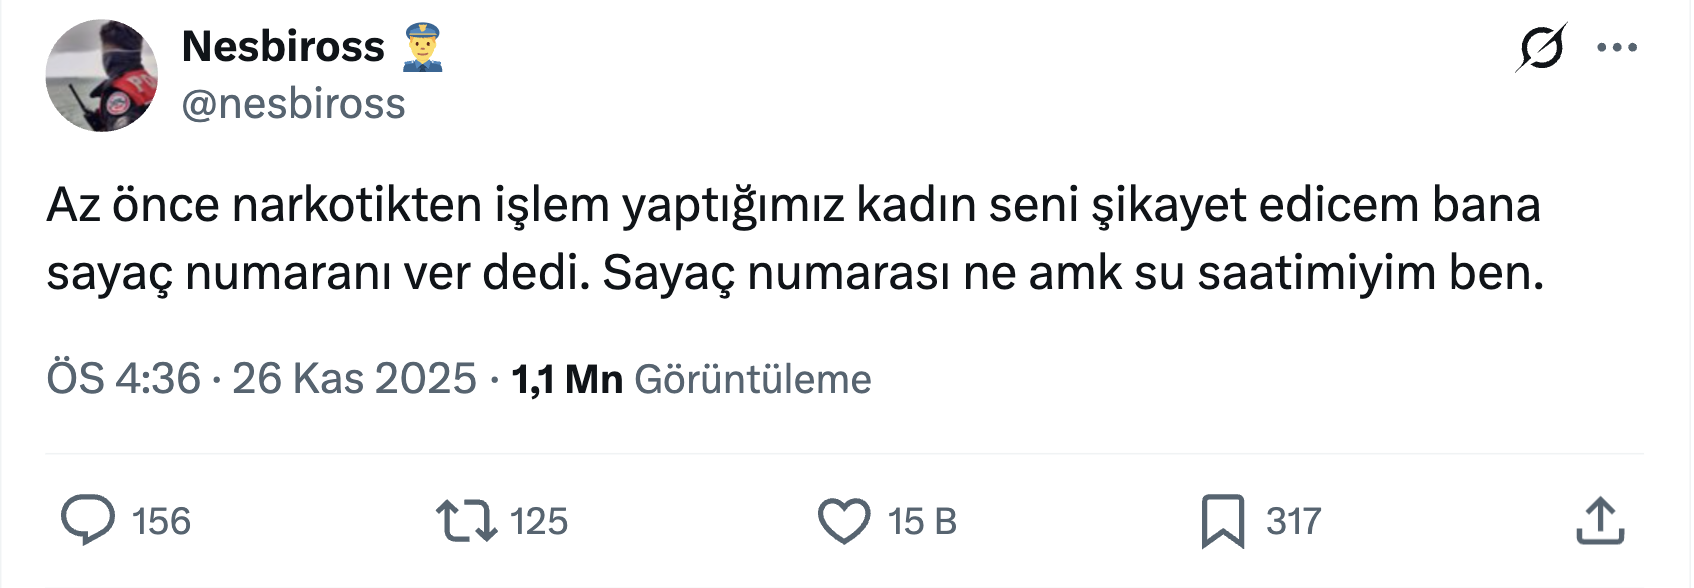The height and width of the screenshot is (588, 1694).
Task: Click the reply speech bubble icon
Action: pos(88,521)
